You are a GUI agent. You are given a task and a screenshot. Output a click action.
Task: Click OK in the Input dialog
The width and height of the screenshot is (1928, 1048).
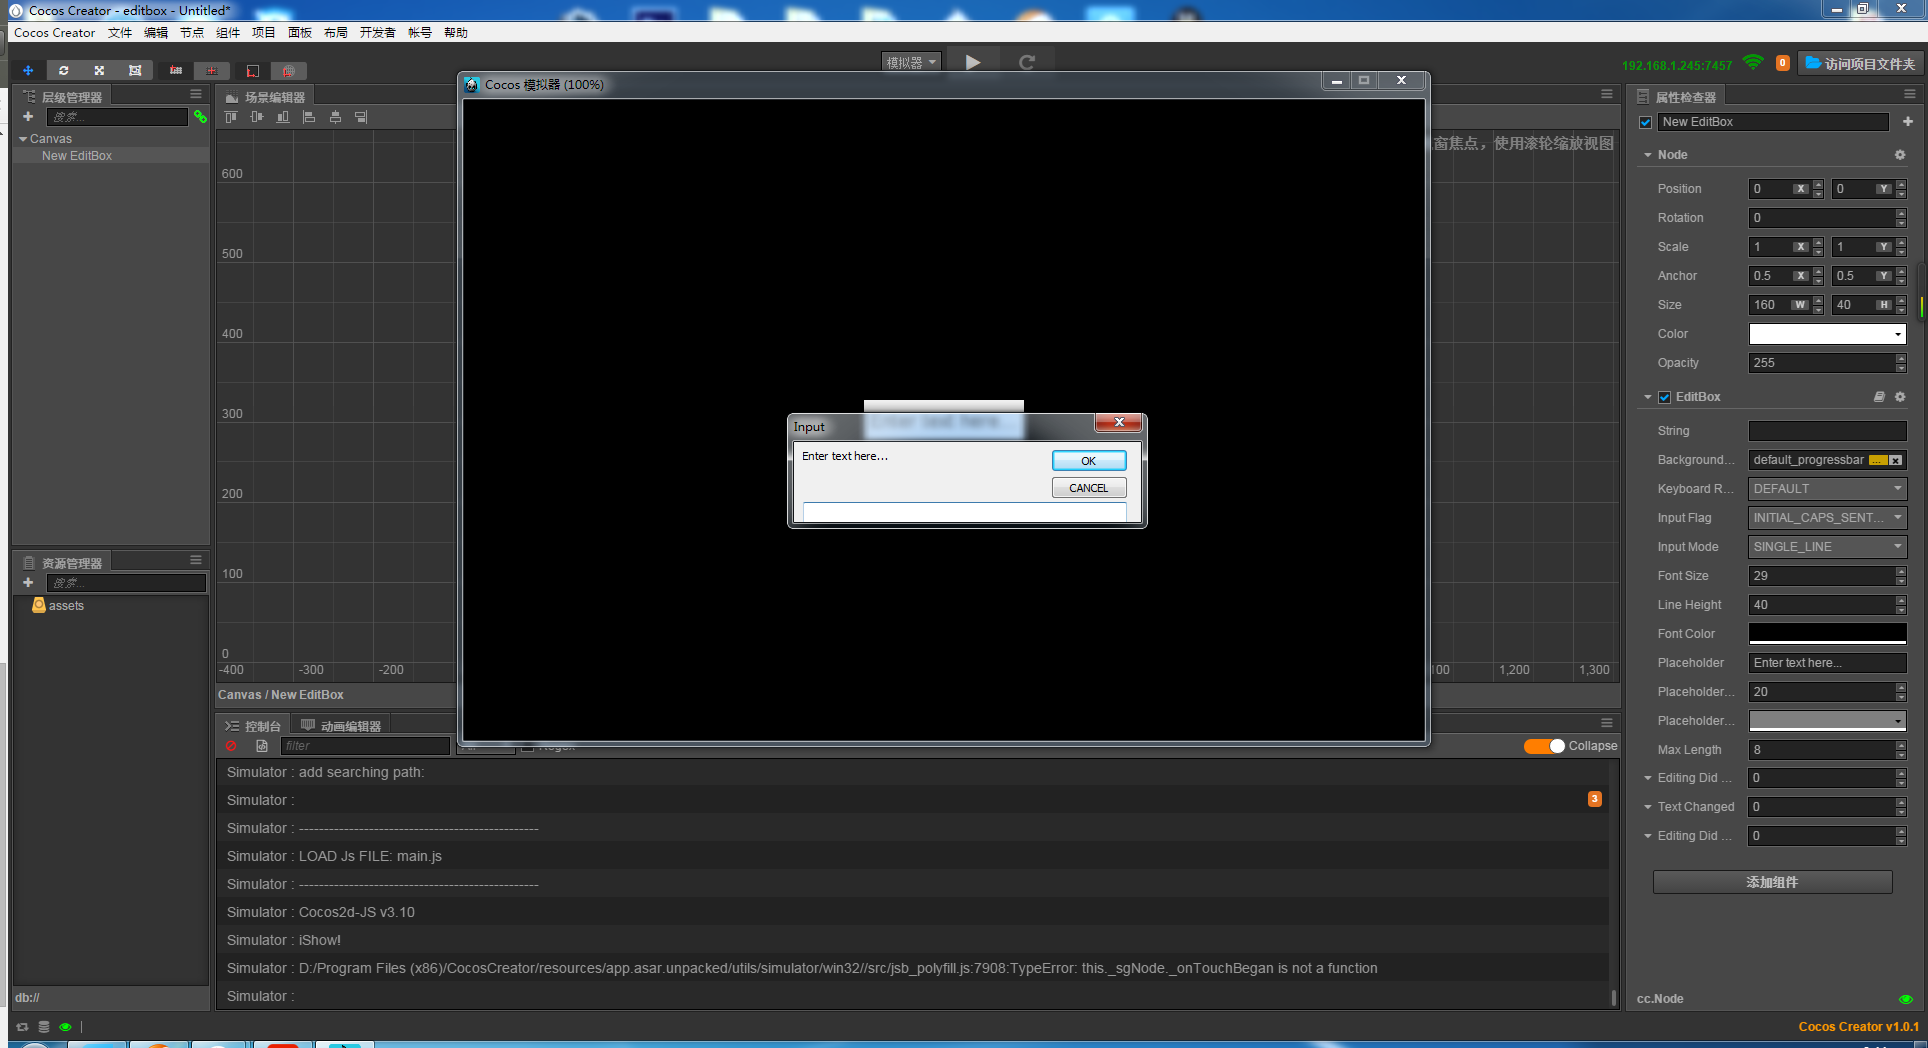(1089, 461)
